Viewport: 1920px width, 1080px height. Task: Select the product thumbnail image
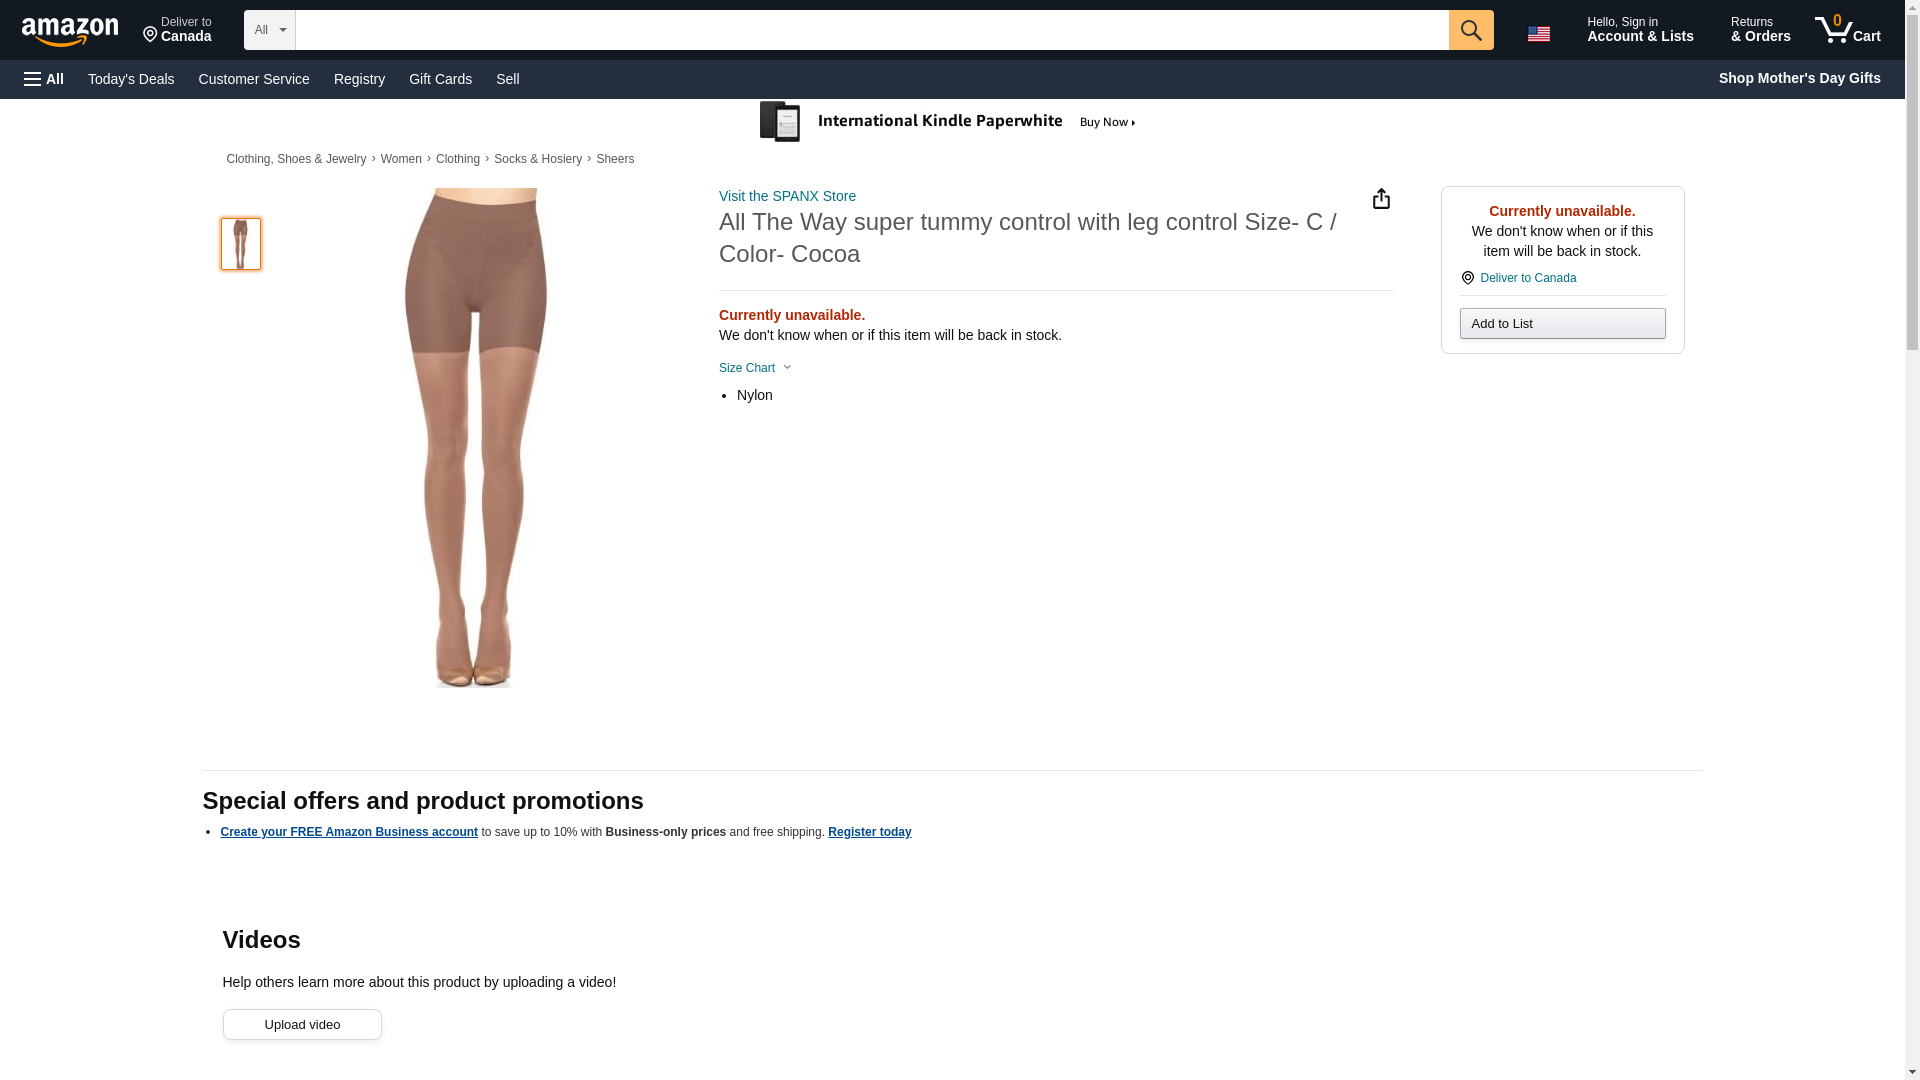240,244
